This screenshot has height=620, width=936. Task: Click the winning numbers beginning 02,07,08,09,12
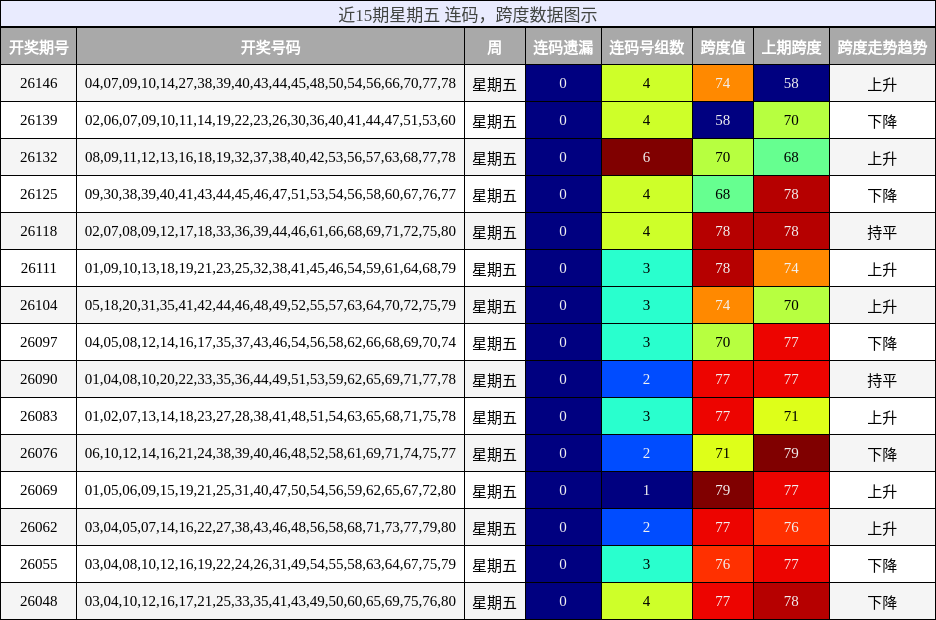[x=270, y=231]
